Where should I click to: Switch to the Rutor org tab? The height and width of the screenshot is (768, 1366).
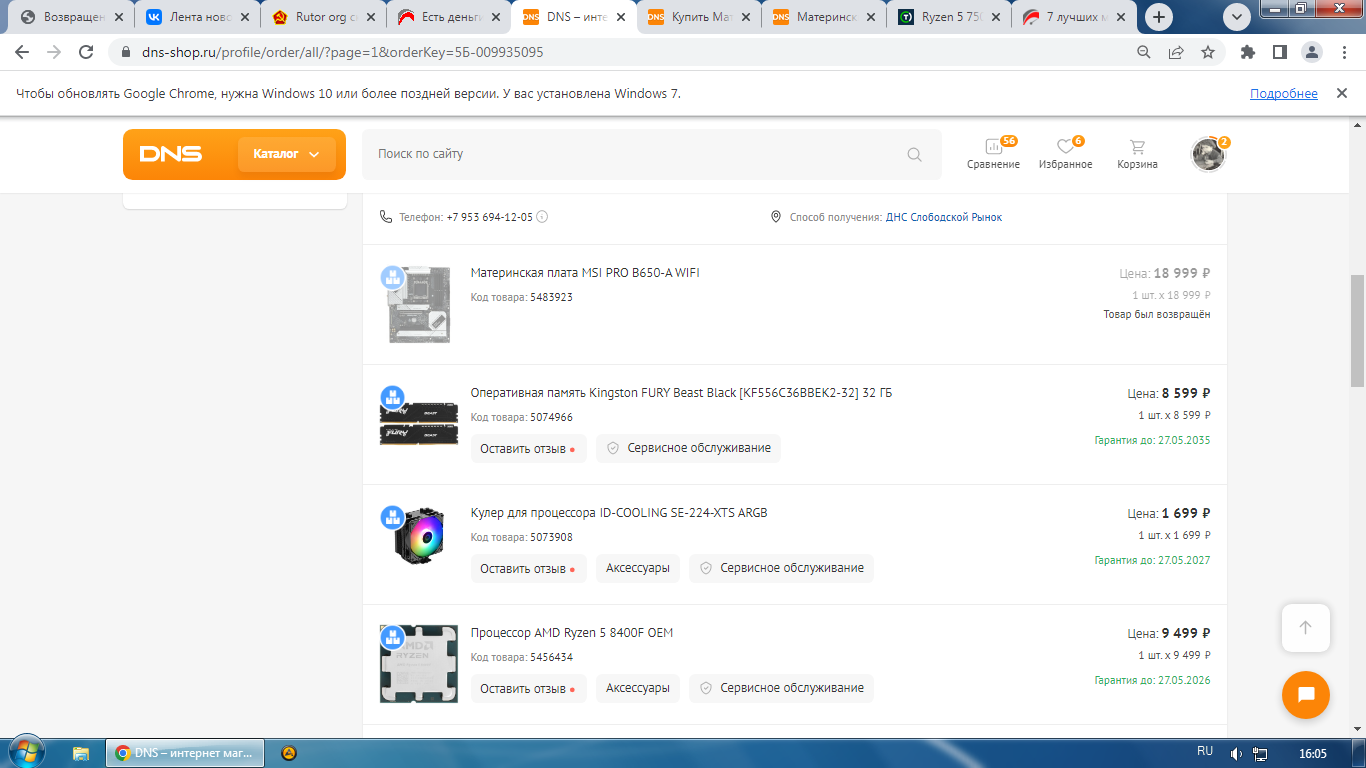tap(323, 17)
